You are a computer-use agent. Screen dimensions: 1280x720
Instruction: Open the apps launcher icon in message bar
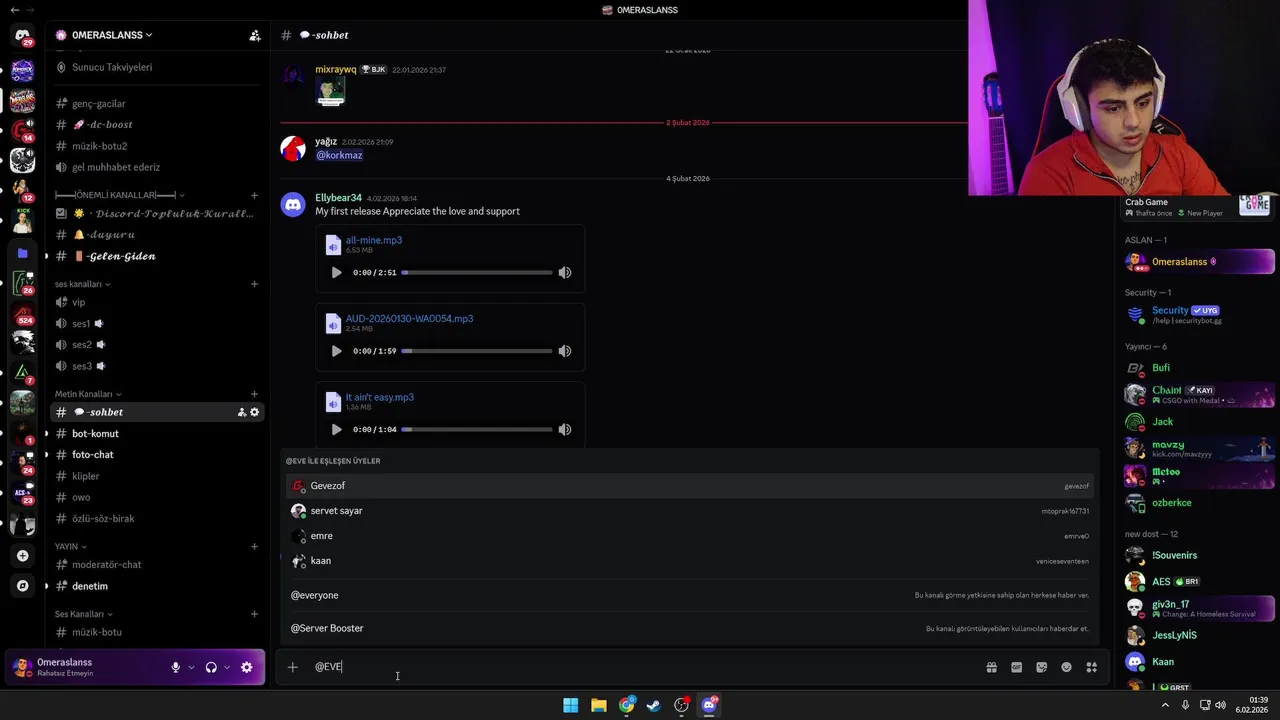click(x=1091, y=667)
